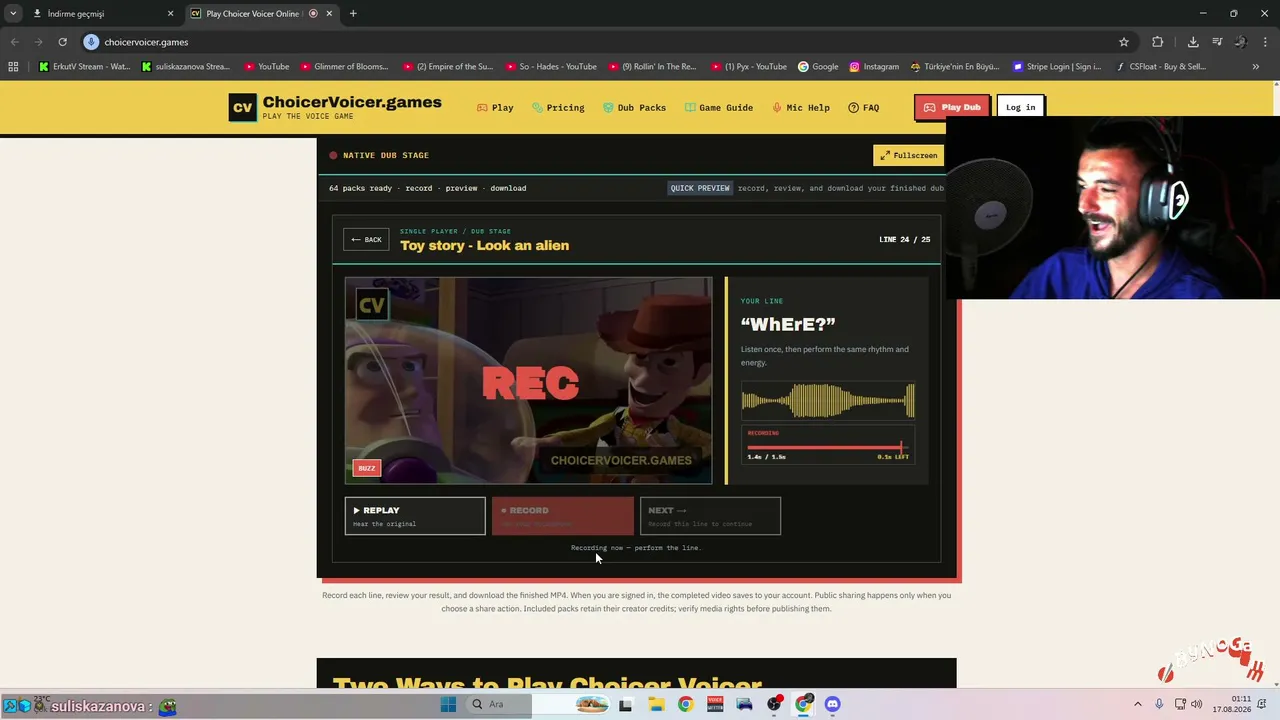Open the Windows Start menu
Image resolution: width=1280 pixels, height=720 pixels.
[448, 704]
